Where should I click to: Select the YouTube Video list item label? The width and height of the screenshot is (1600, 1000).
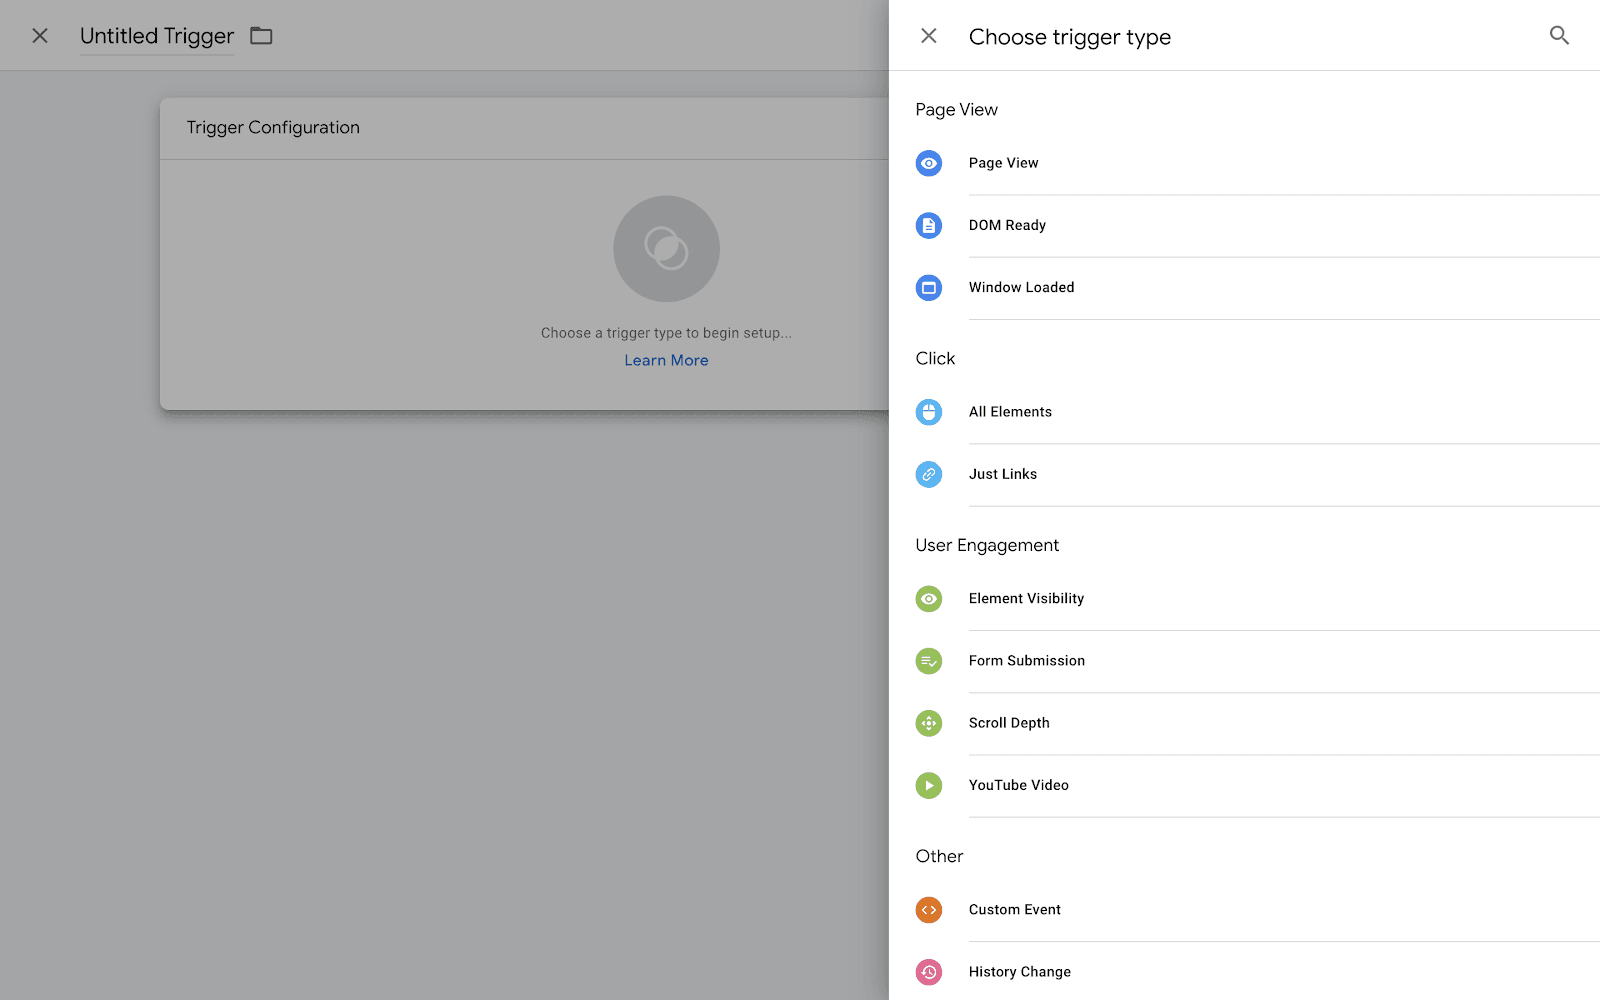[1018, 785]
